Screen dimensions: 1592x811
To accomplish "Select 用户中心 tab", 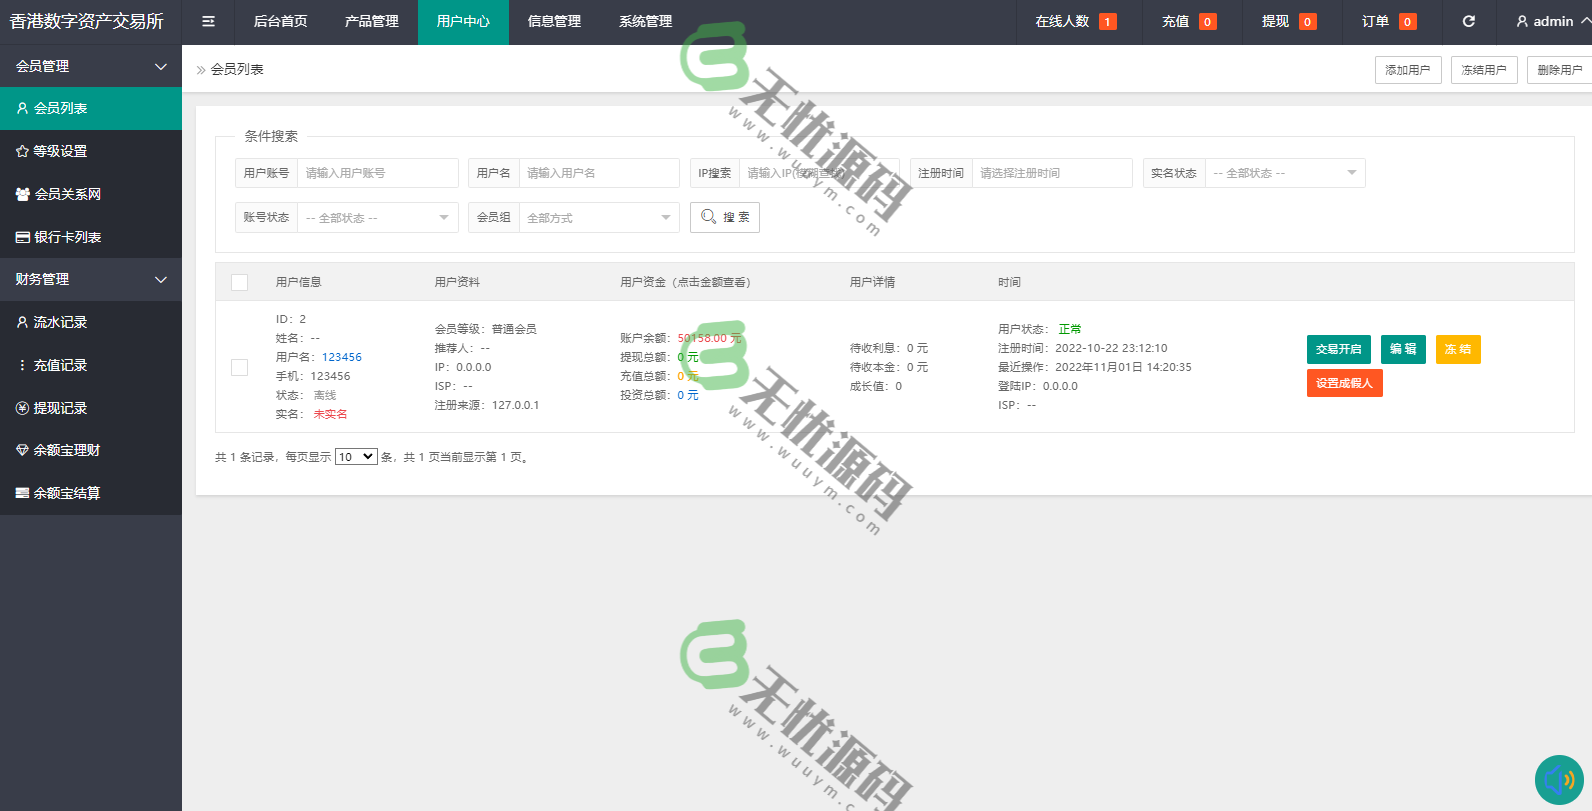I will coord(463,21).
